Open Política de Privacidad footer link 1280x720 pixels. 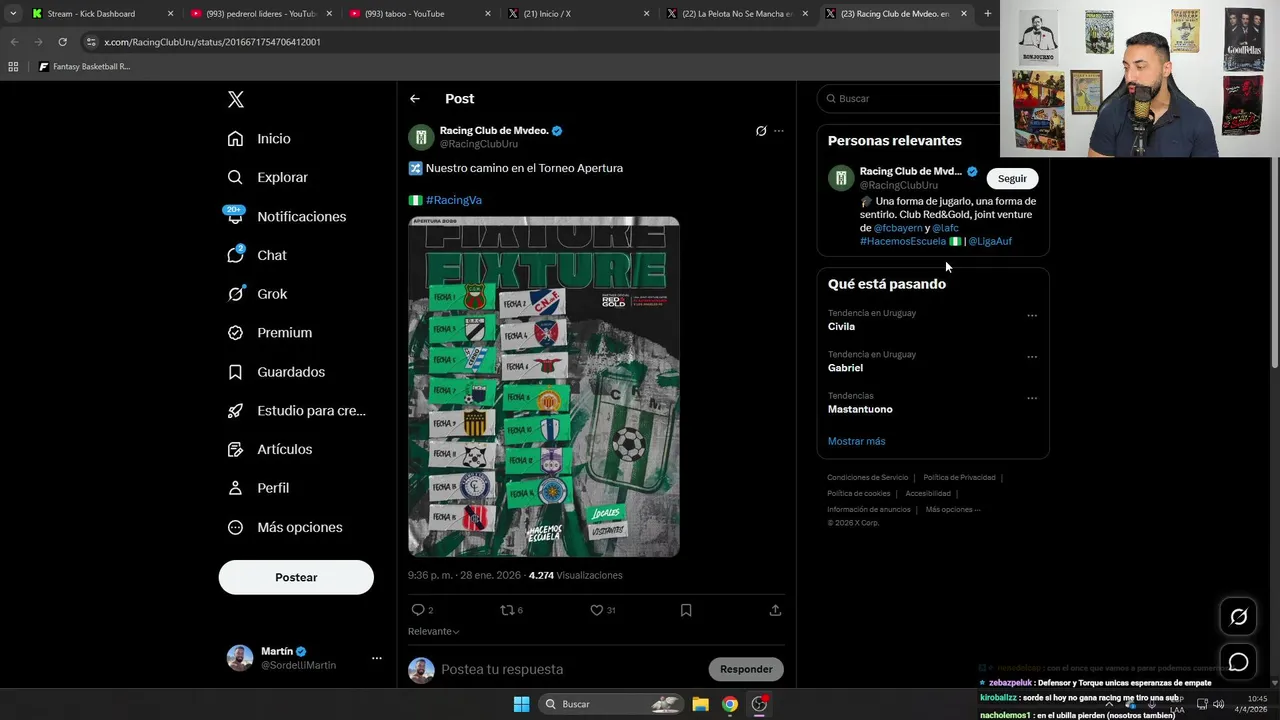click(x=959, y=478)
